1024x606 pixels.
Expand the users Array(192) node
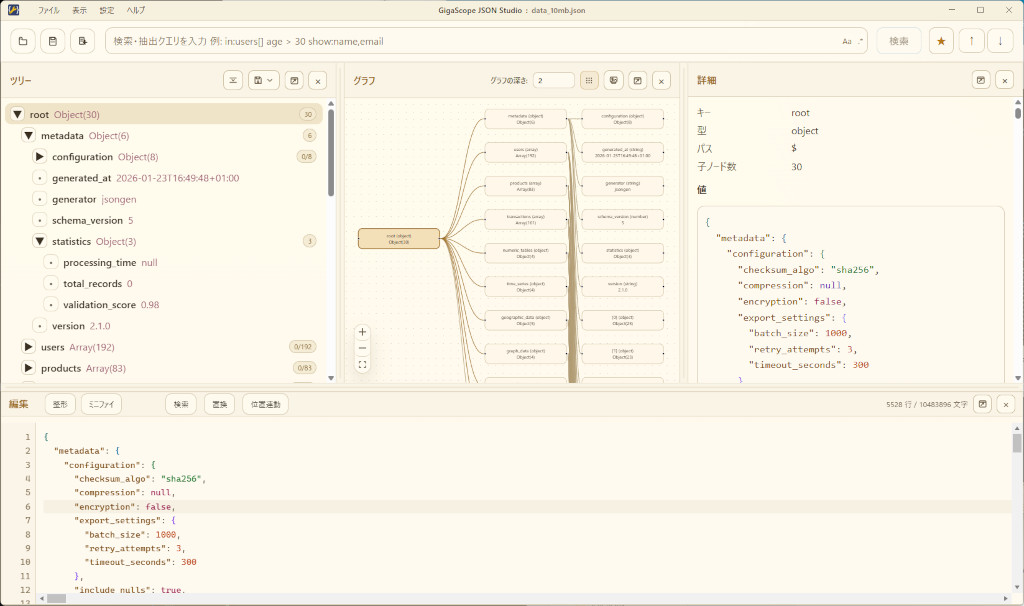click(29, 347)
